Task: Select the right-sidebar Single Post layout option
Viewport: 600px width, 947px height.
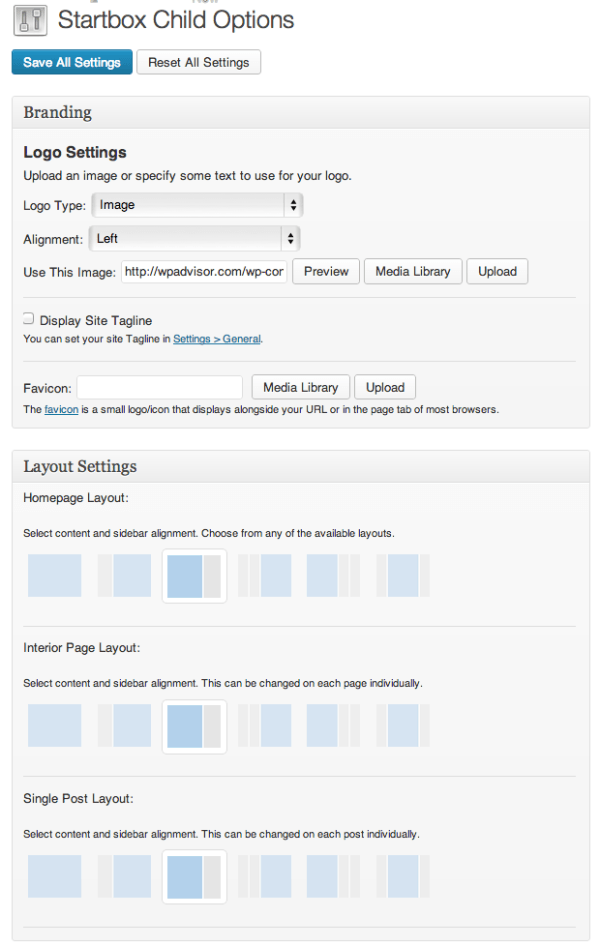Action: 194,876
